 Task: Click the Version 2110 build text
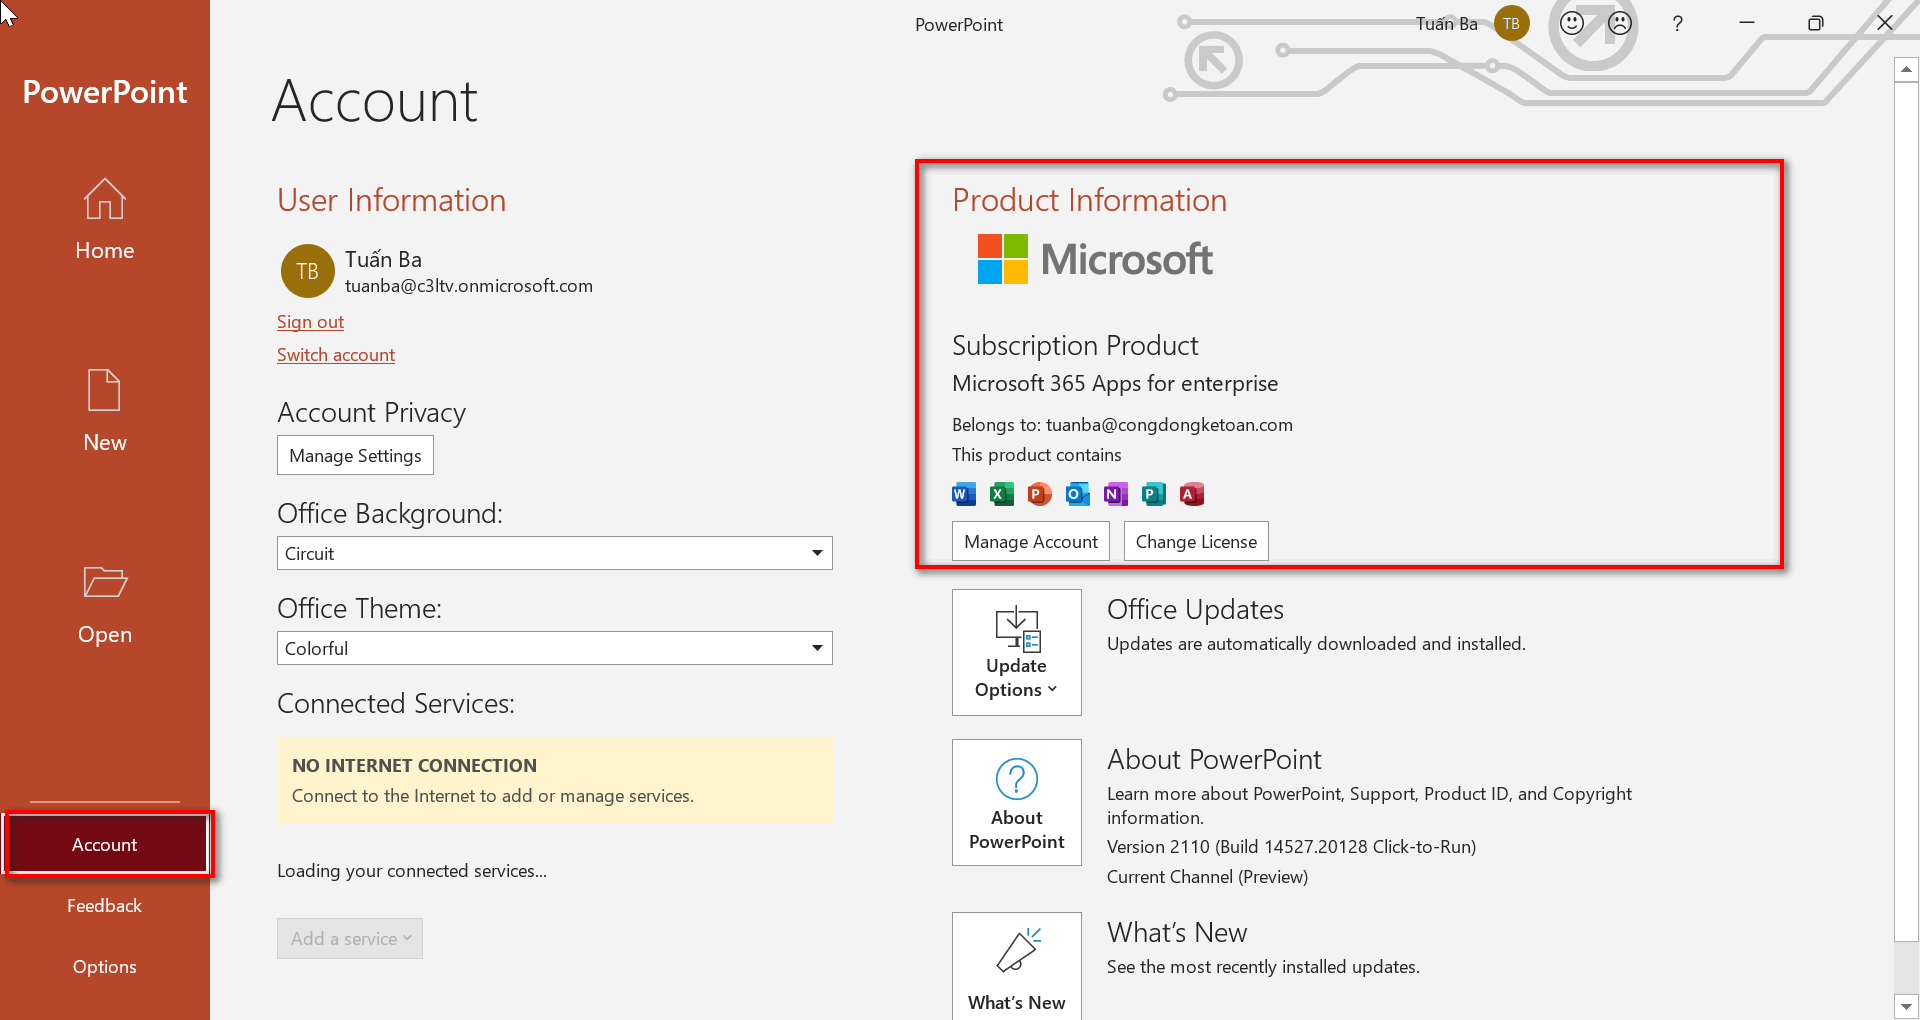point(1291,847)
